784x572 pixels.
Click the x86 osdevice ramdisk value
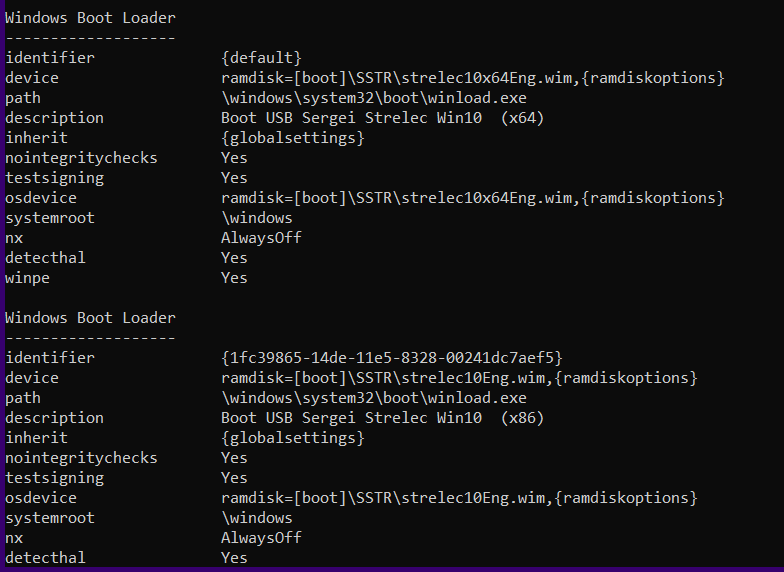click(459, 498)
